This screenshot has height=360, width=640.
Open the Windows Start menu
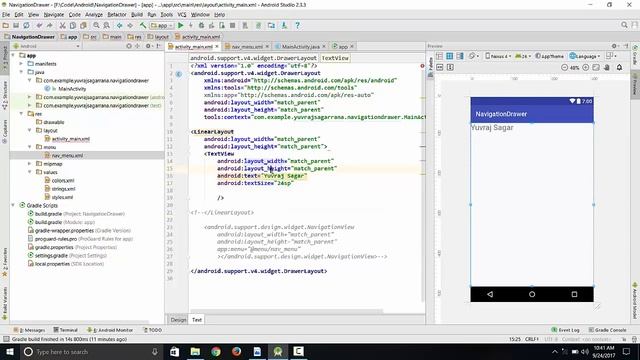[9, 351]
